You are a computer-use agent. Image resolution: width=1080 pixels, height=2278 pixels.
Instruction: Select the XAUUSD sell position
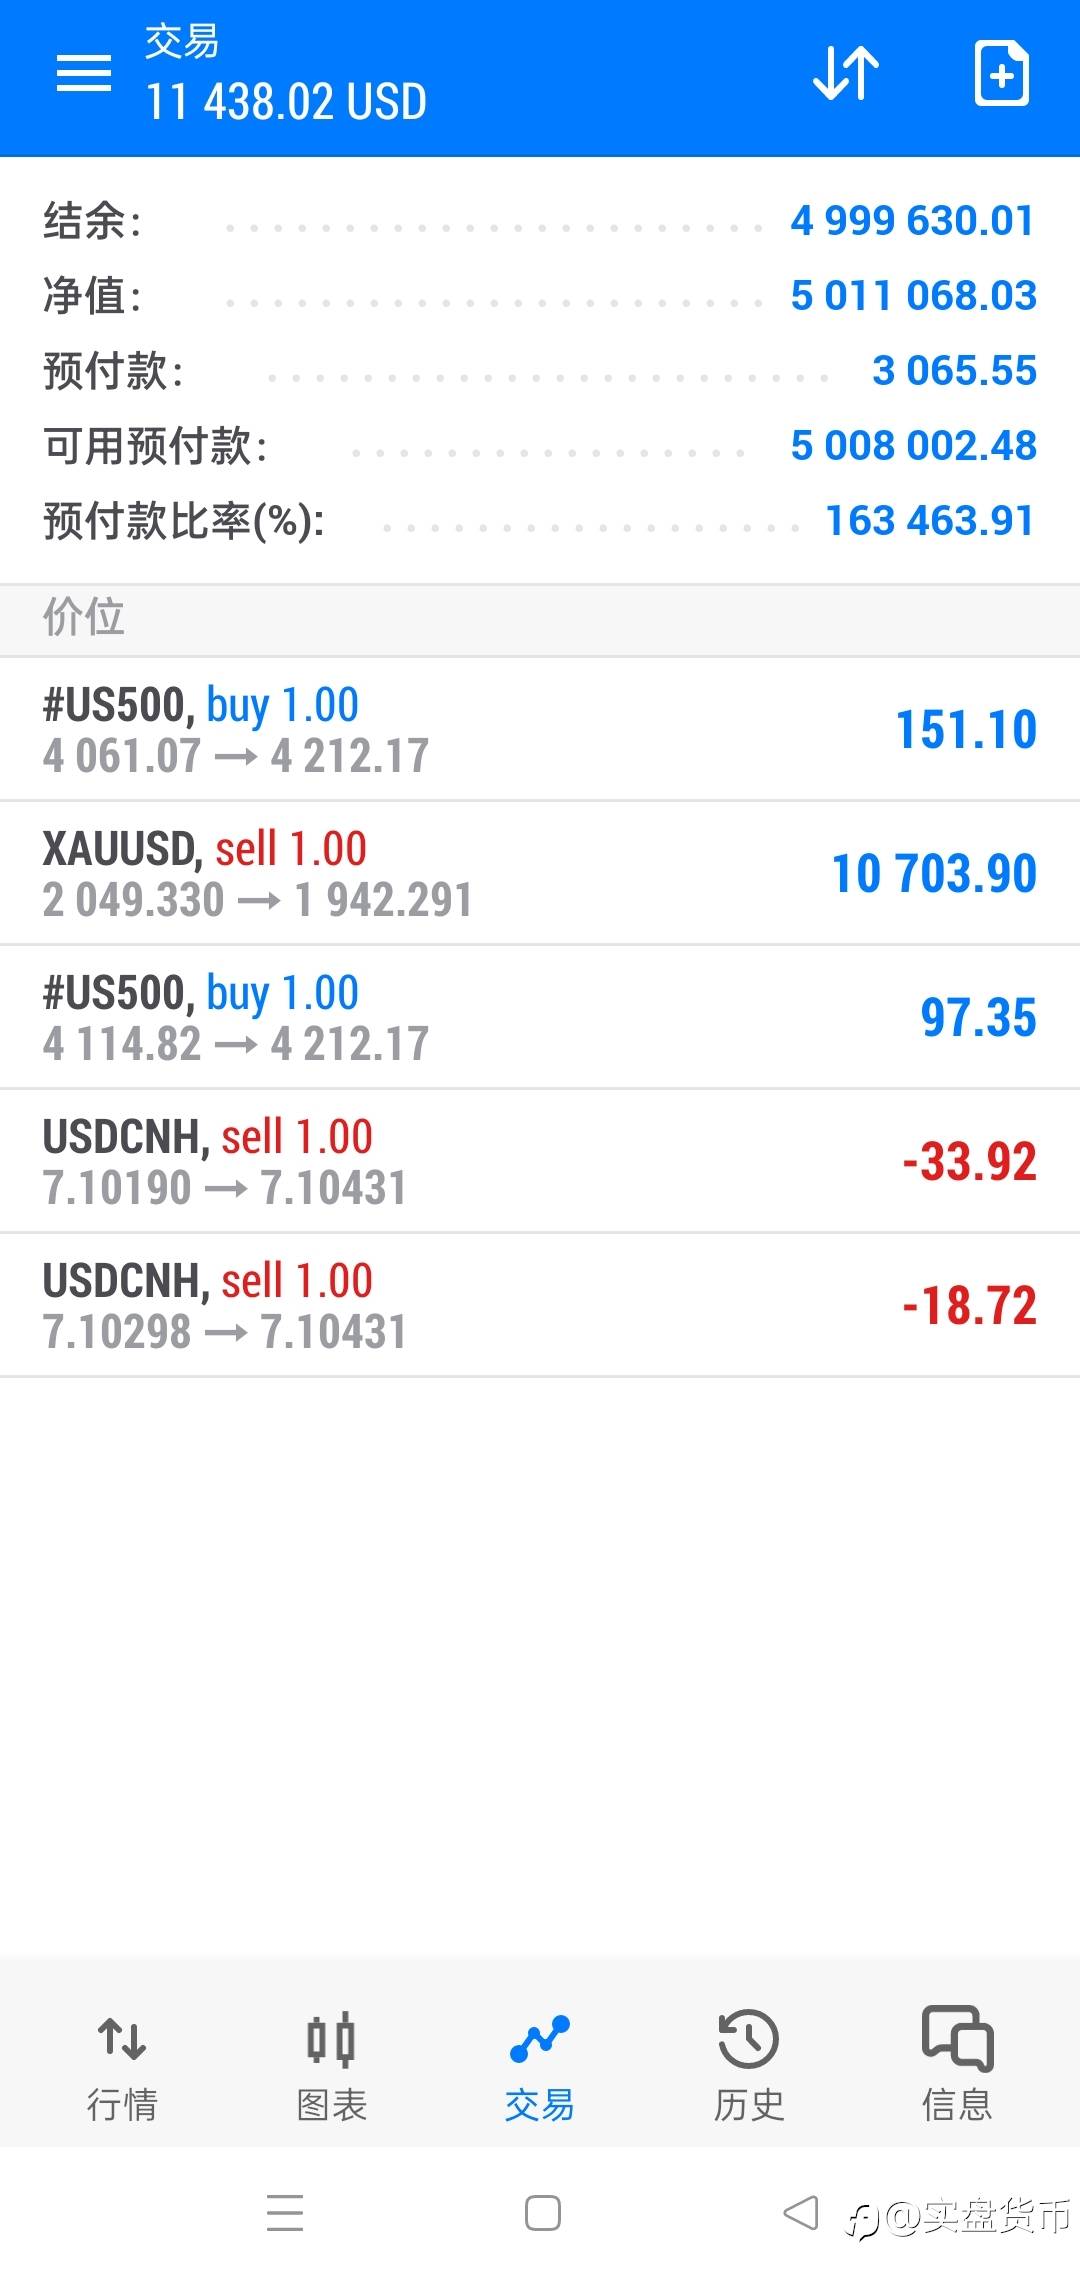click(540, 873)
